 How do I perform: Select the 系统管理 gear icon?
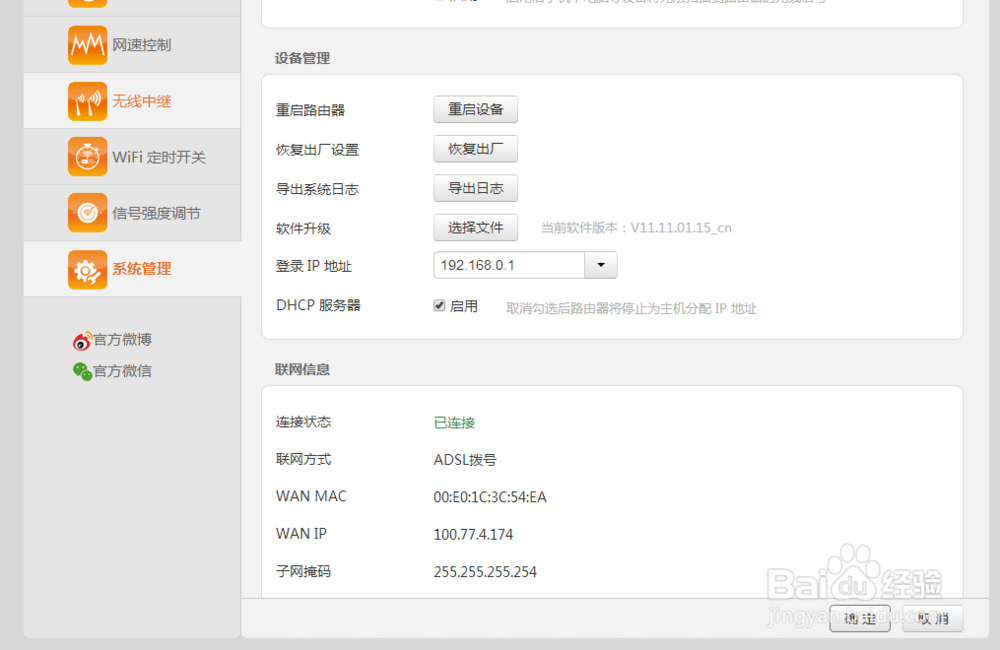tap(88, 269)
